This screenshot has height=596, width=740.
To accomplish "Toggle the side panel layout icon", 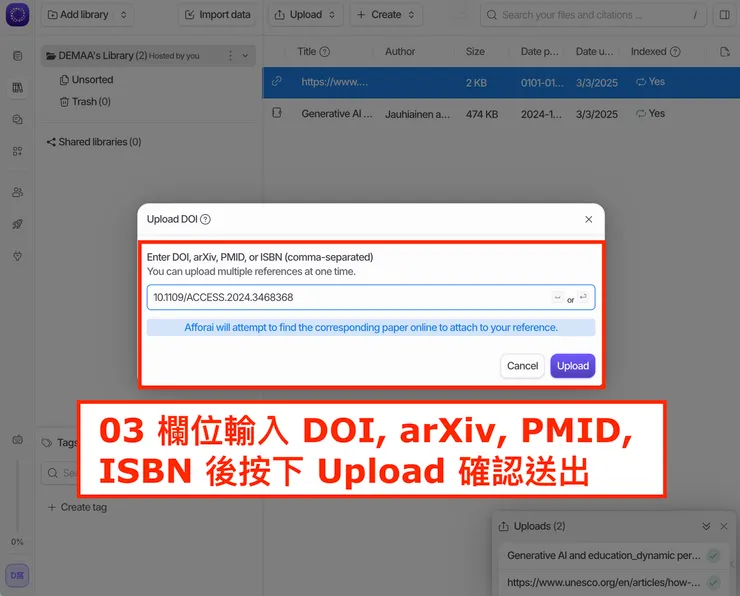I will 724,15.
